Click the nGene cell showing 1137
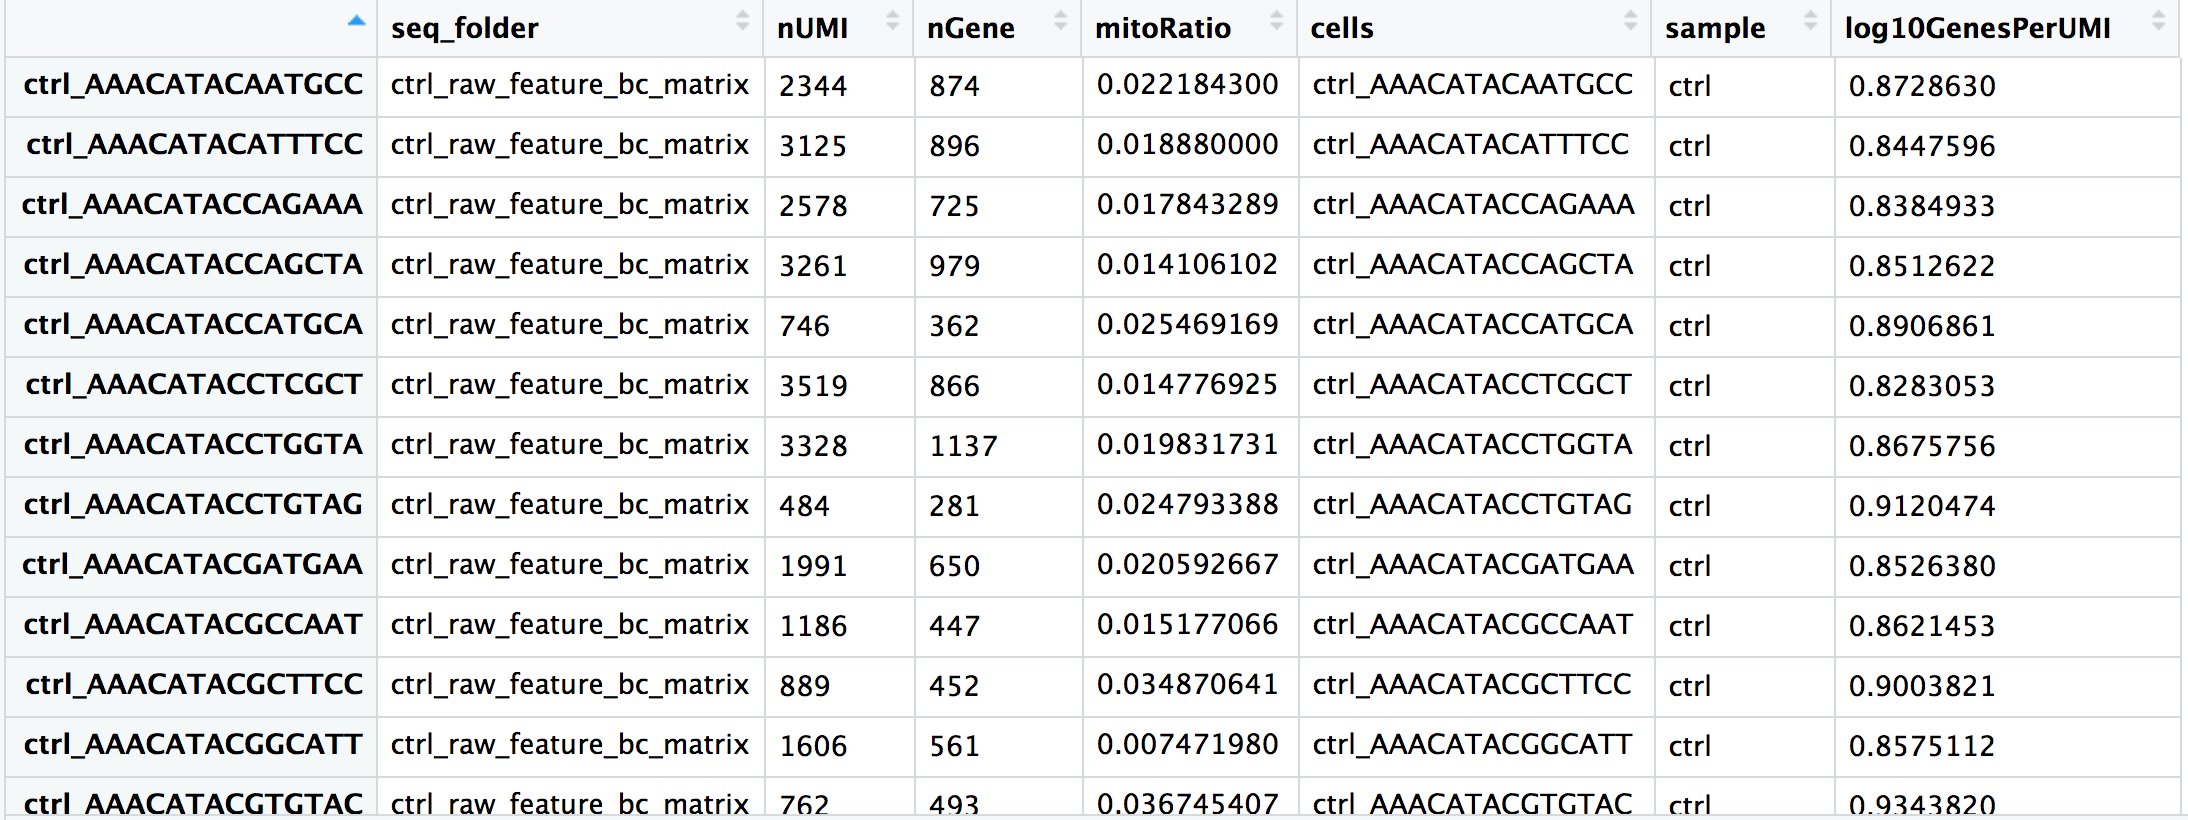 point(963,446)
